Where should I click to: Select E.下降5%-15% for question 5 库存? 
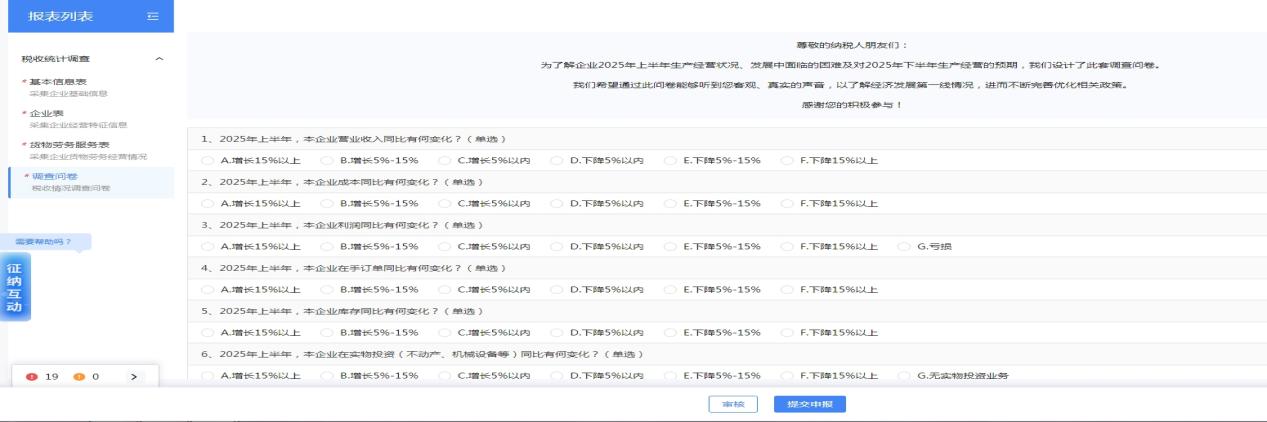tap(669, 332)
